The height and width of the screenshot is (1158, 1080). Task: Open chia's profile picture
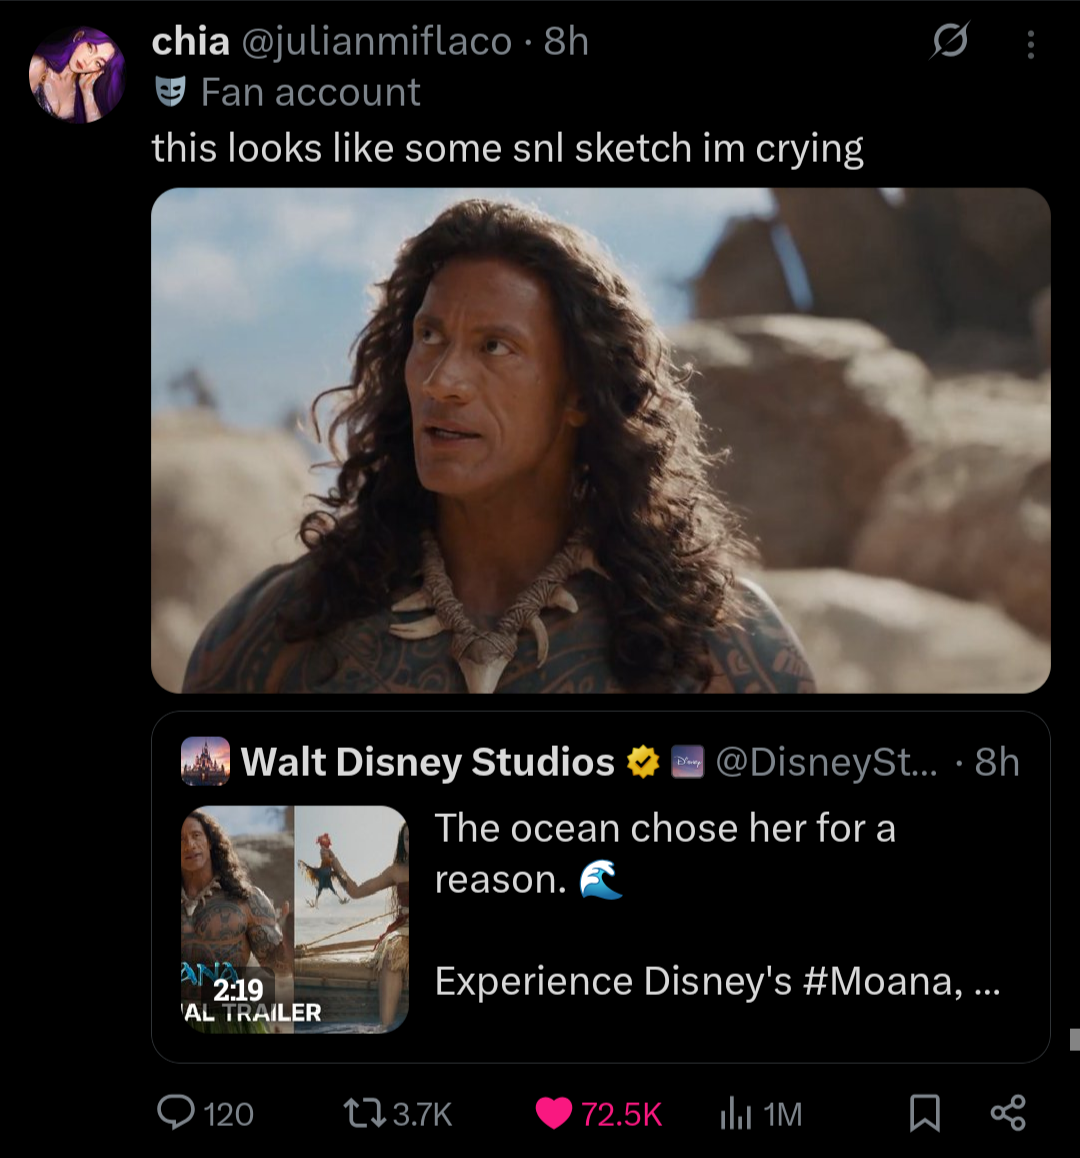77,75
